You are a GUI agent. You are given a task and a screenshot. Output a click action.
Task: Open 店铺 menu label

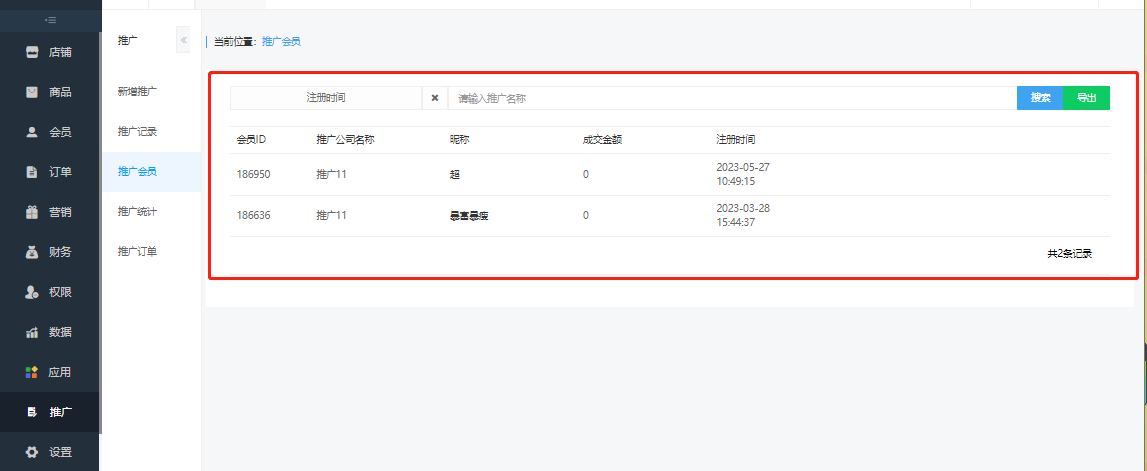pyautogui.click(x=60, y=53)
